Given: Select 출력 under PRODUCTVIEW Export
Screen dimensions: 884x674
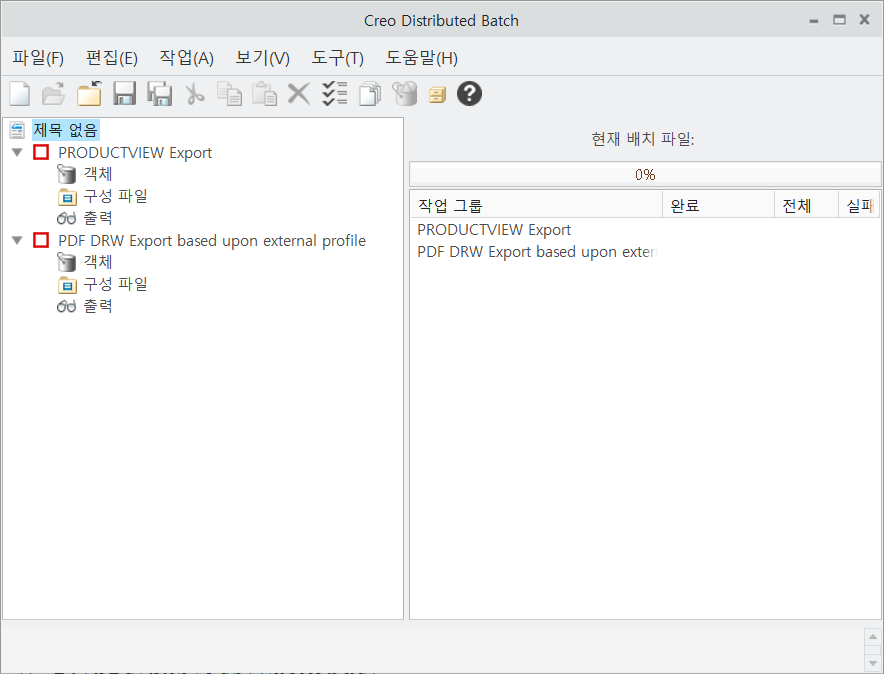Looking at the screenshot, I should (98, 218).
